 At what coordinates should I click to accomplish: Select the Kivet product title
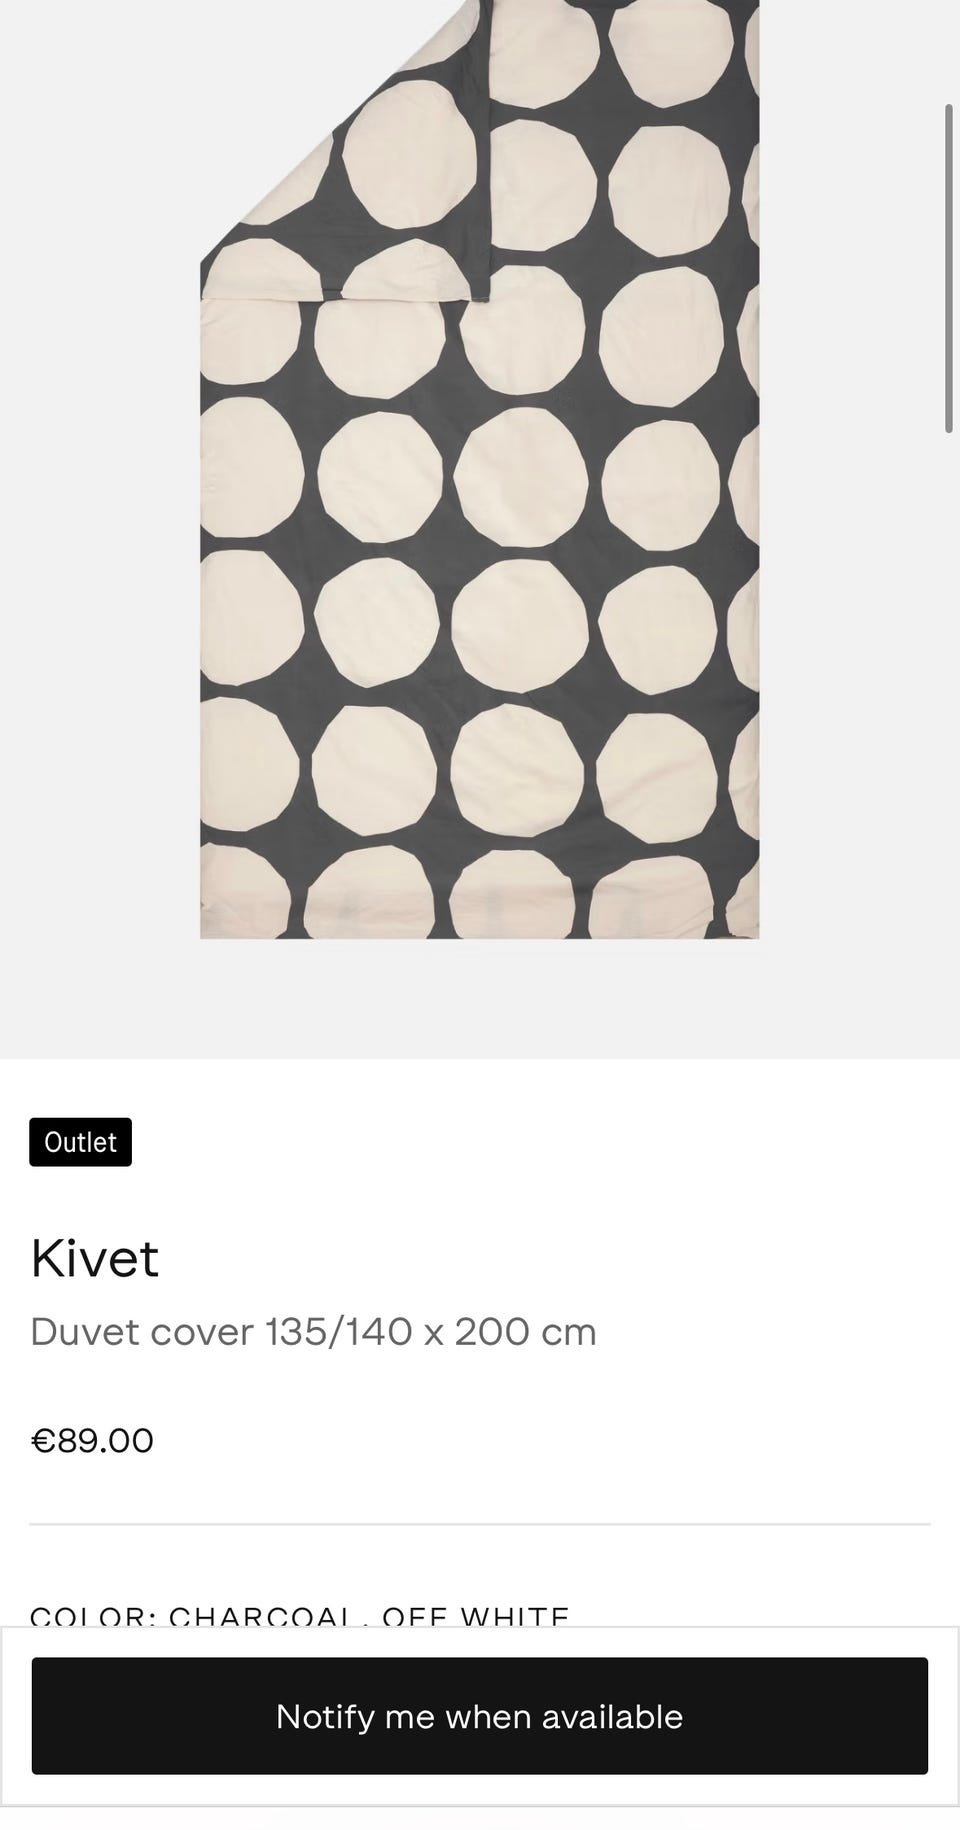[95, 1258]
